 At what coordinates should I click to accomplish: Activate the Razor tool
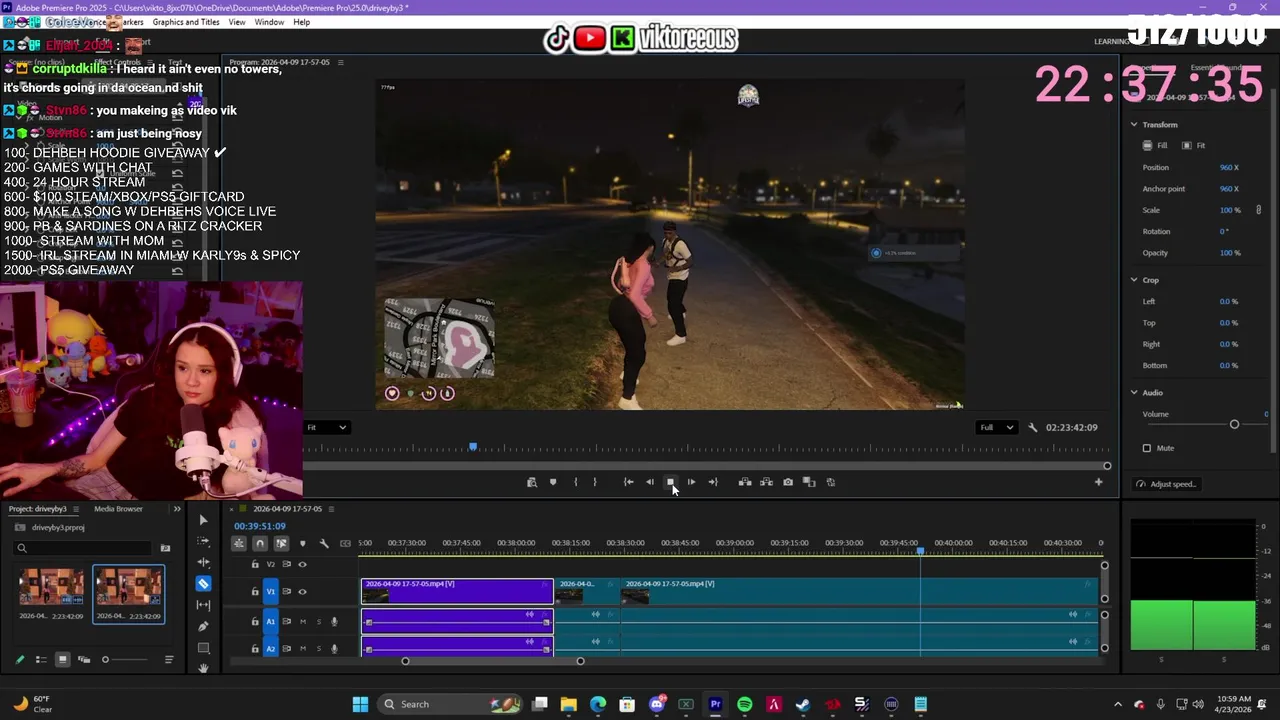click(203, 583)
